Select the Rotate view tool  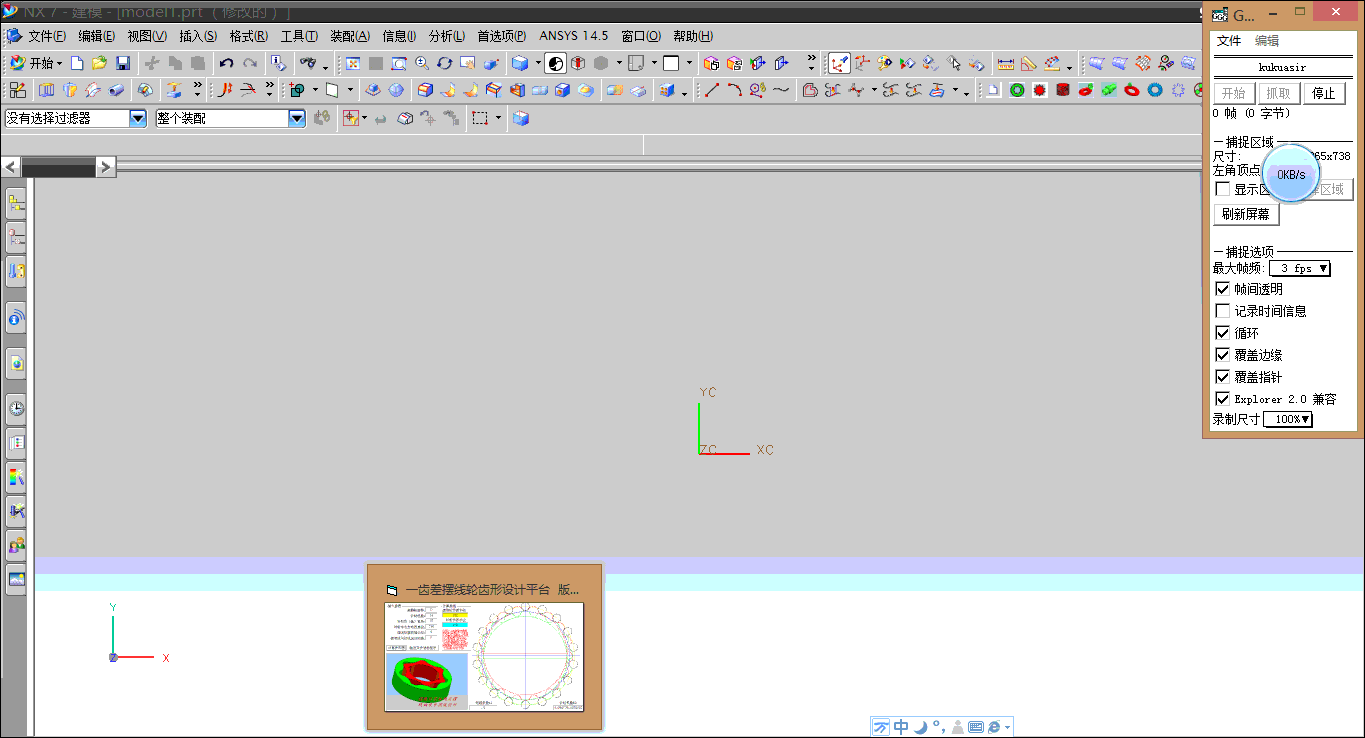445,63
